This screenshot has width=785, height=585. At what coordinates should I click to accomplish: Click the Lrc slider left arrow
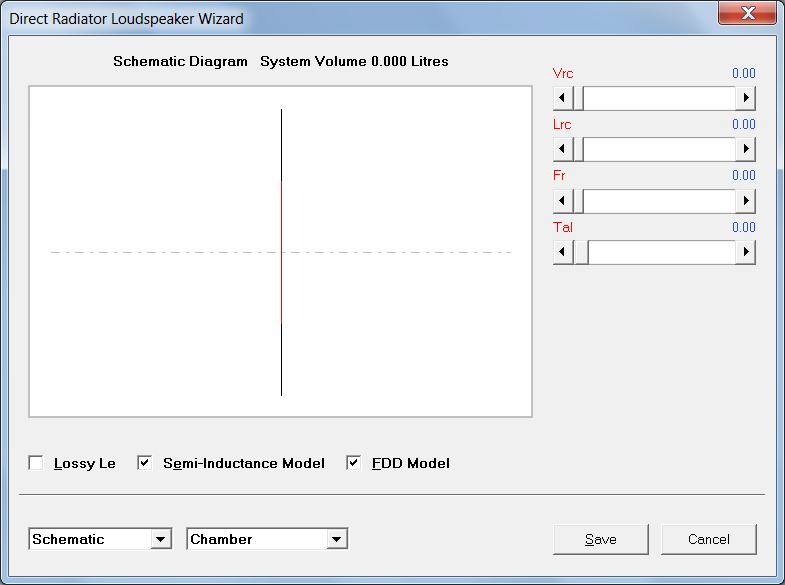pos(563,149)
